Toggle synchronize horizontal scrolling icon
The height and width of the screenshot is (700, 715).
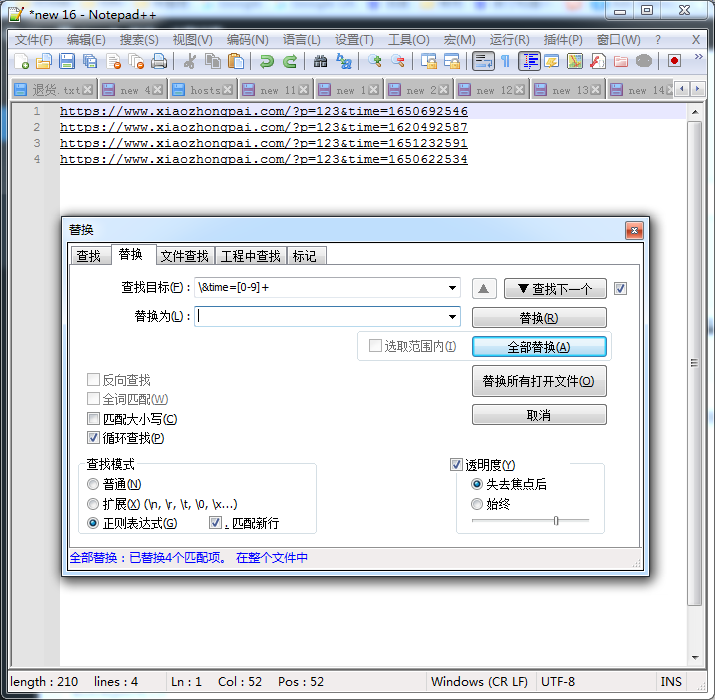click(x=451, y=61)
